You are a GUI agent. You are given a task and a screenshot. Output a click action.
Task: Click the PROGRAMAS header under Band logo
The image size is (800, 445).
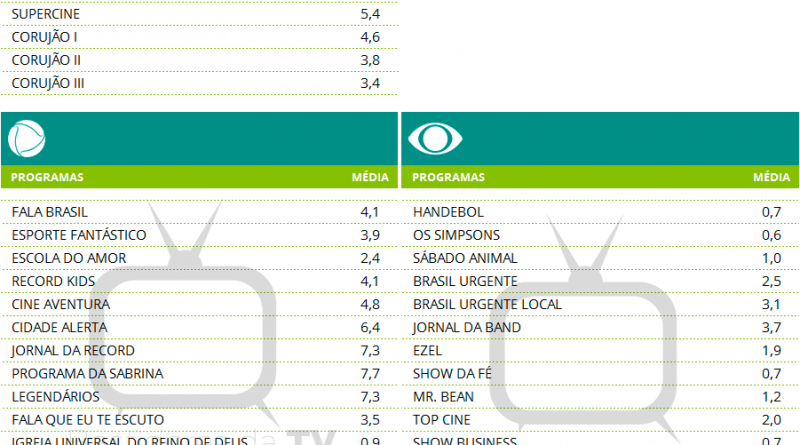[448, 177]
